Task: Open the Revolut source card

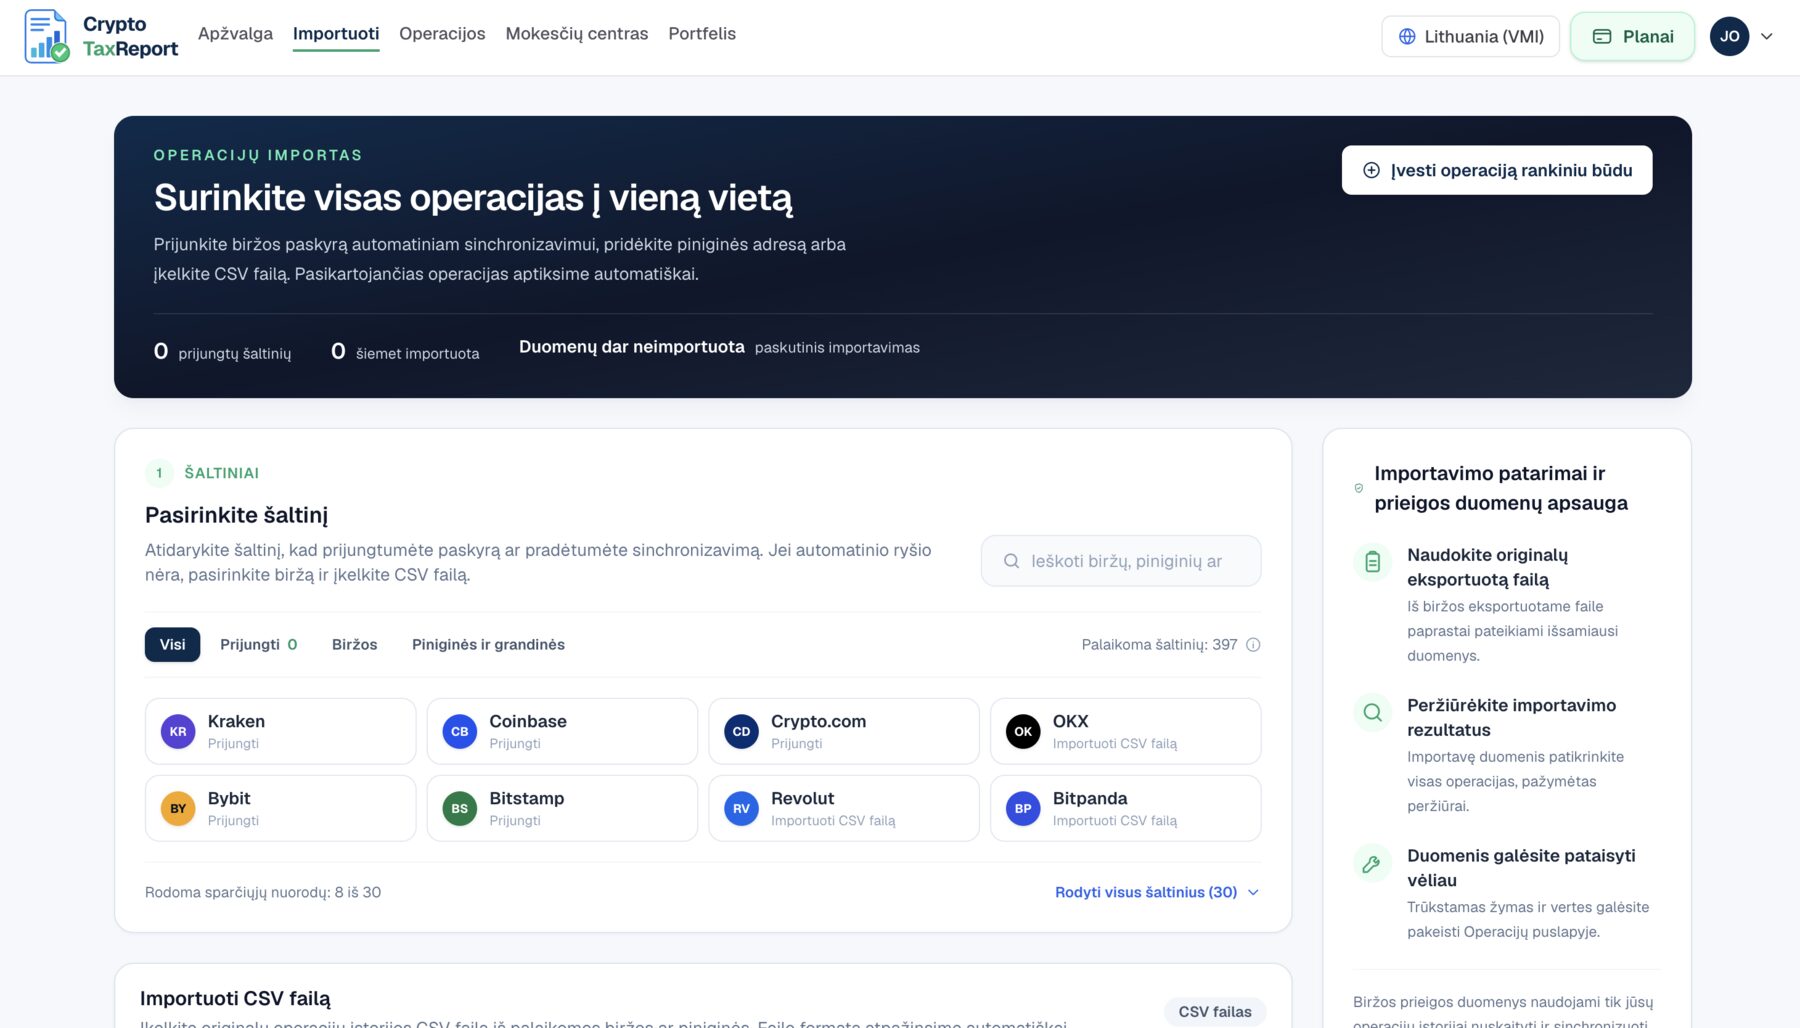Action: 844,808
